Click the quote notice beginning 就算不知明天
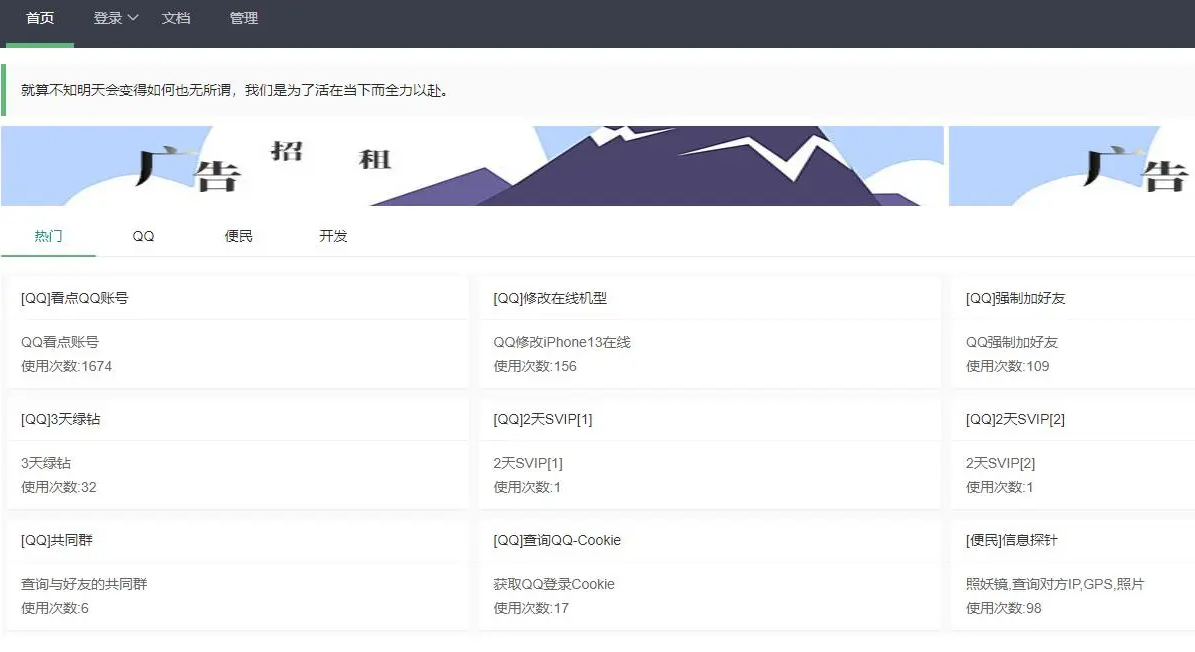The image size is (1195, 652). point(598,91)
